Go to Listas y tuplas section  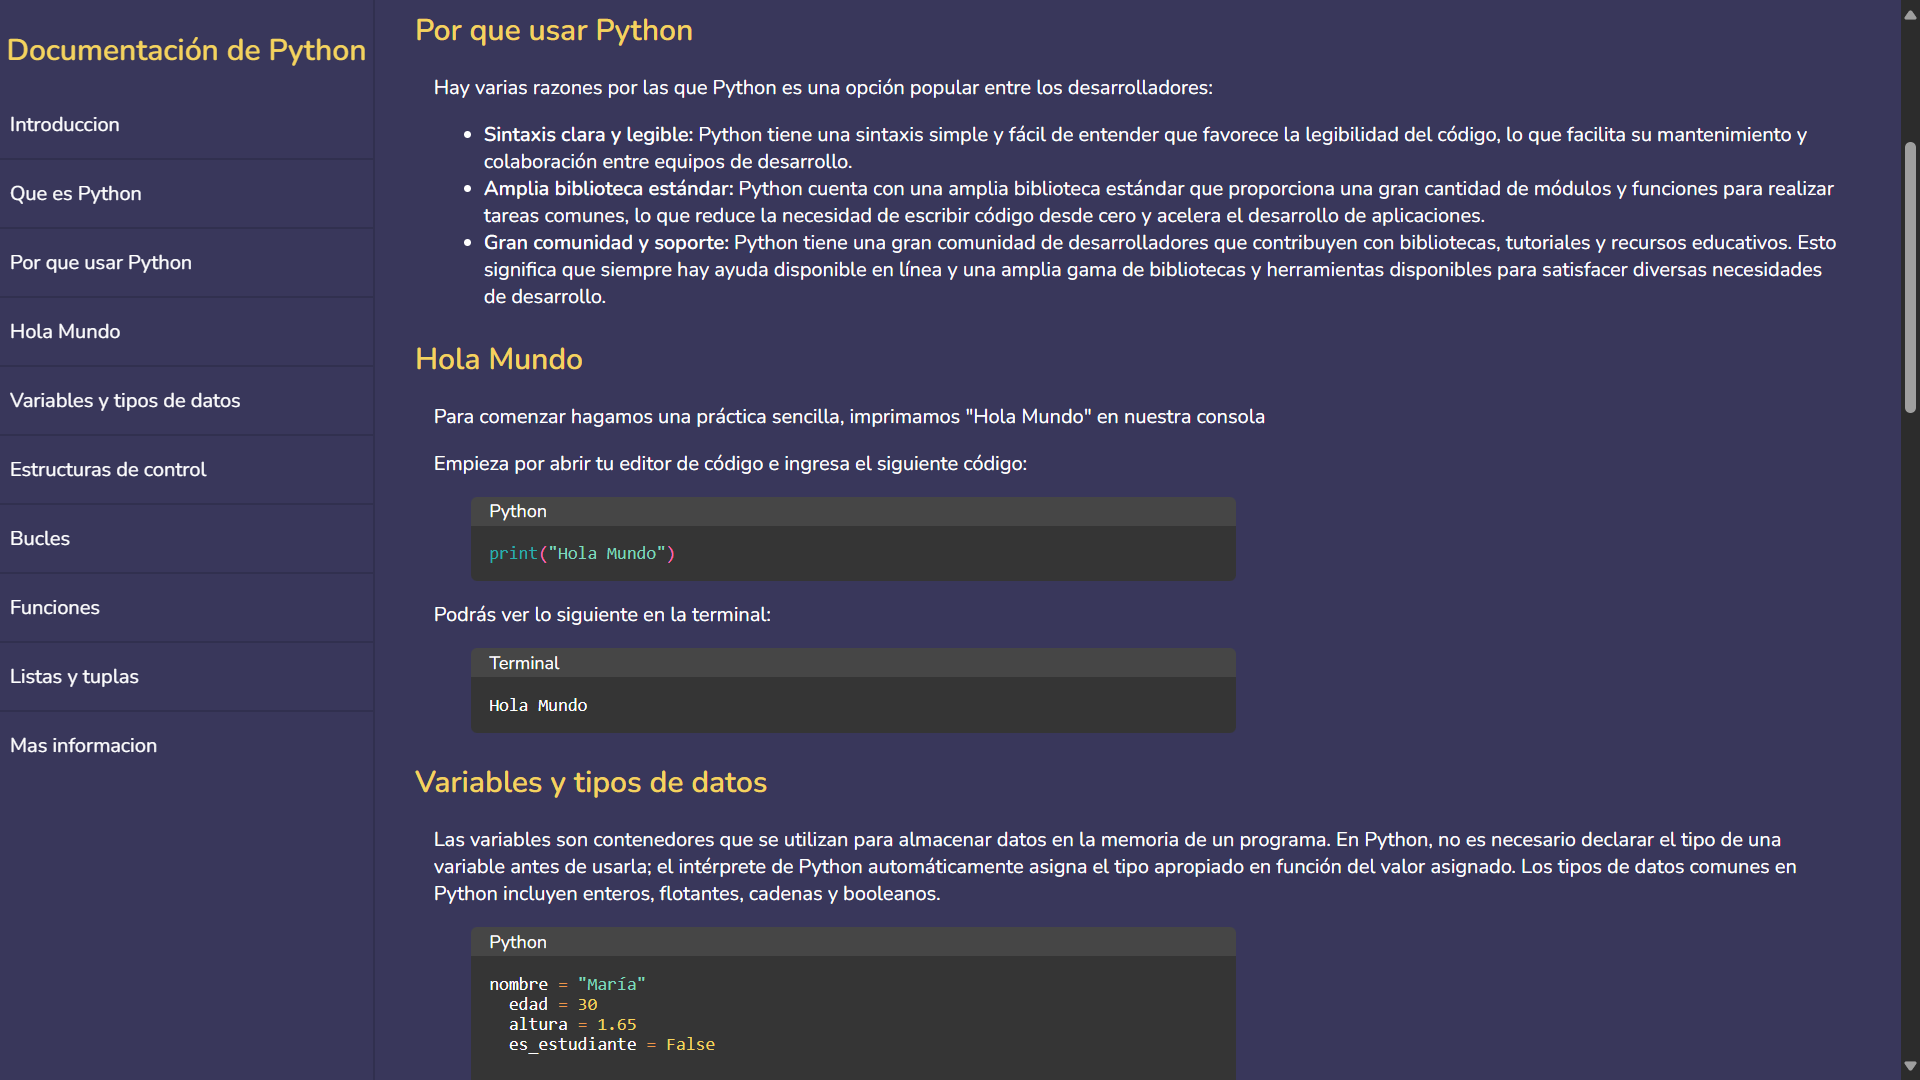tap(187, 677)
